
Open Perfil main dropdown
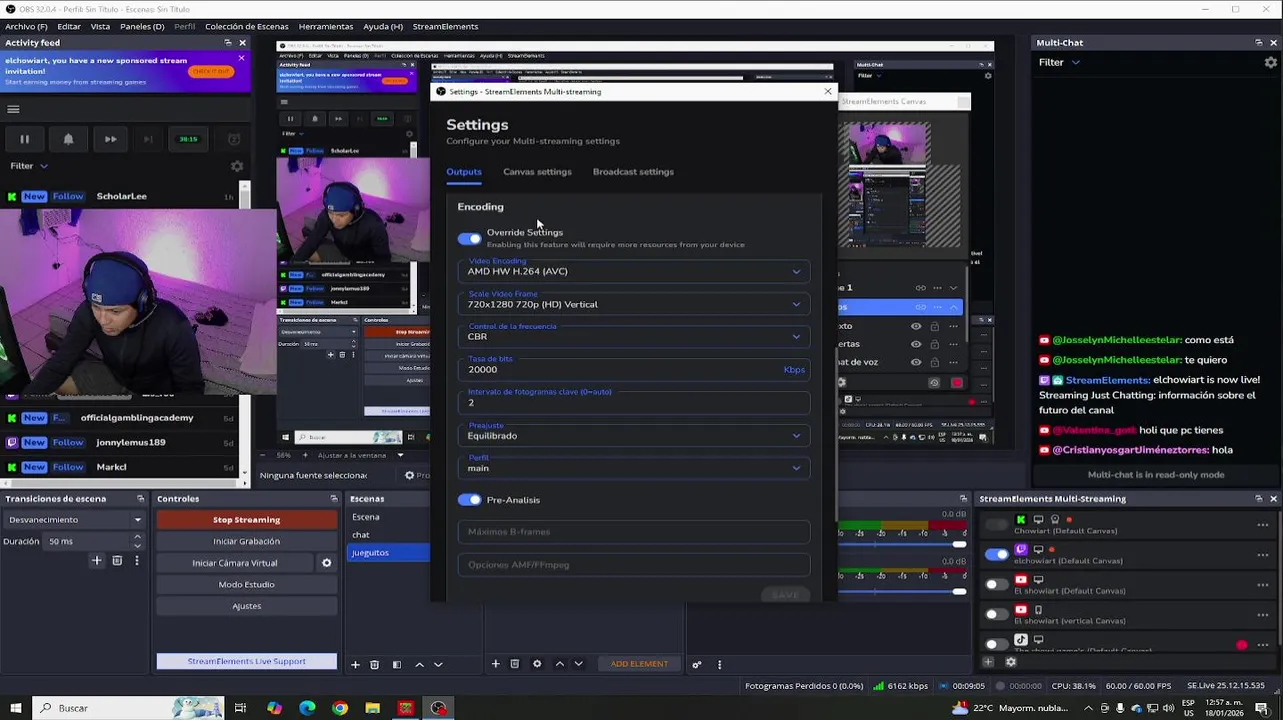(634, 467)
